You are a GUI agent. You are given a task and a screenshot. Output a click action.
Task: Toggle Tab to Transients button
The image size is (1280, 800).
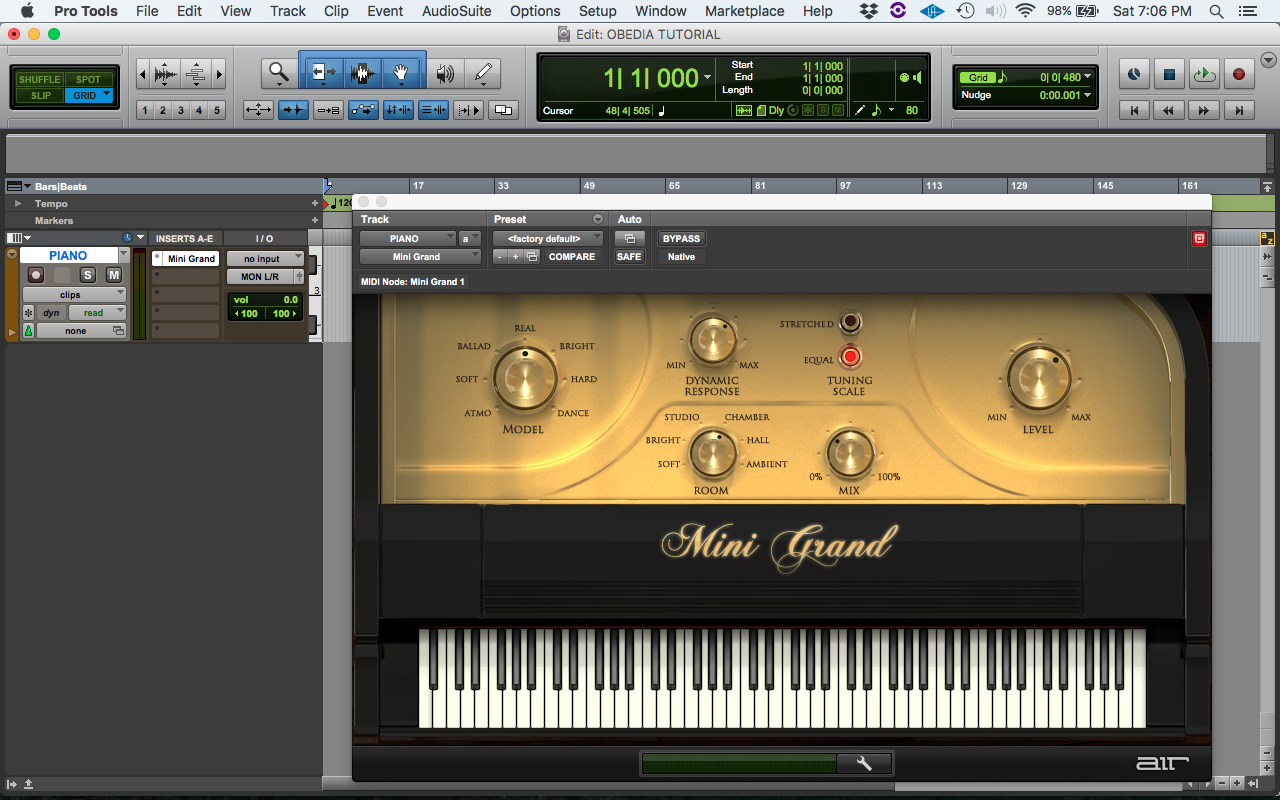pos(293,110)
